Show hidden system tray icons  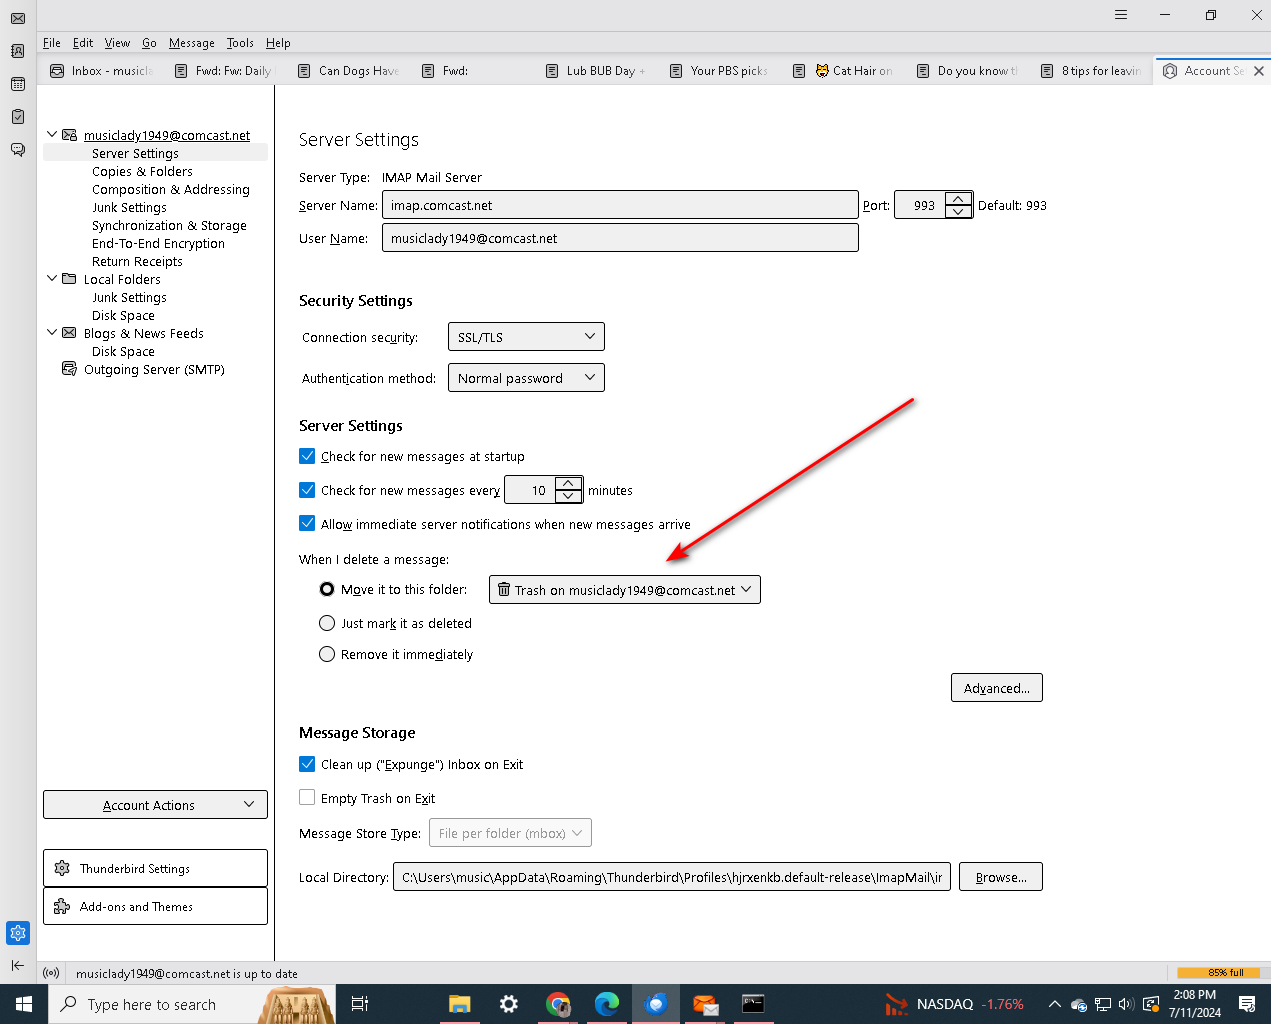click(x=1054, y=1004)
